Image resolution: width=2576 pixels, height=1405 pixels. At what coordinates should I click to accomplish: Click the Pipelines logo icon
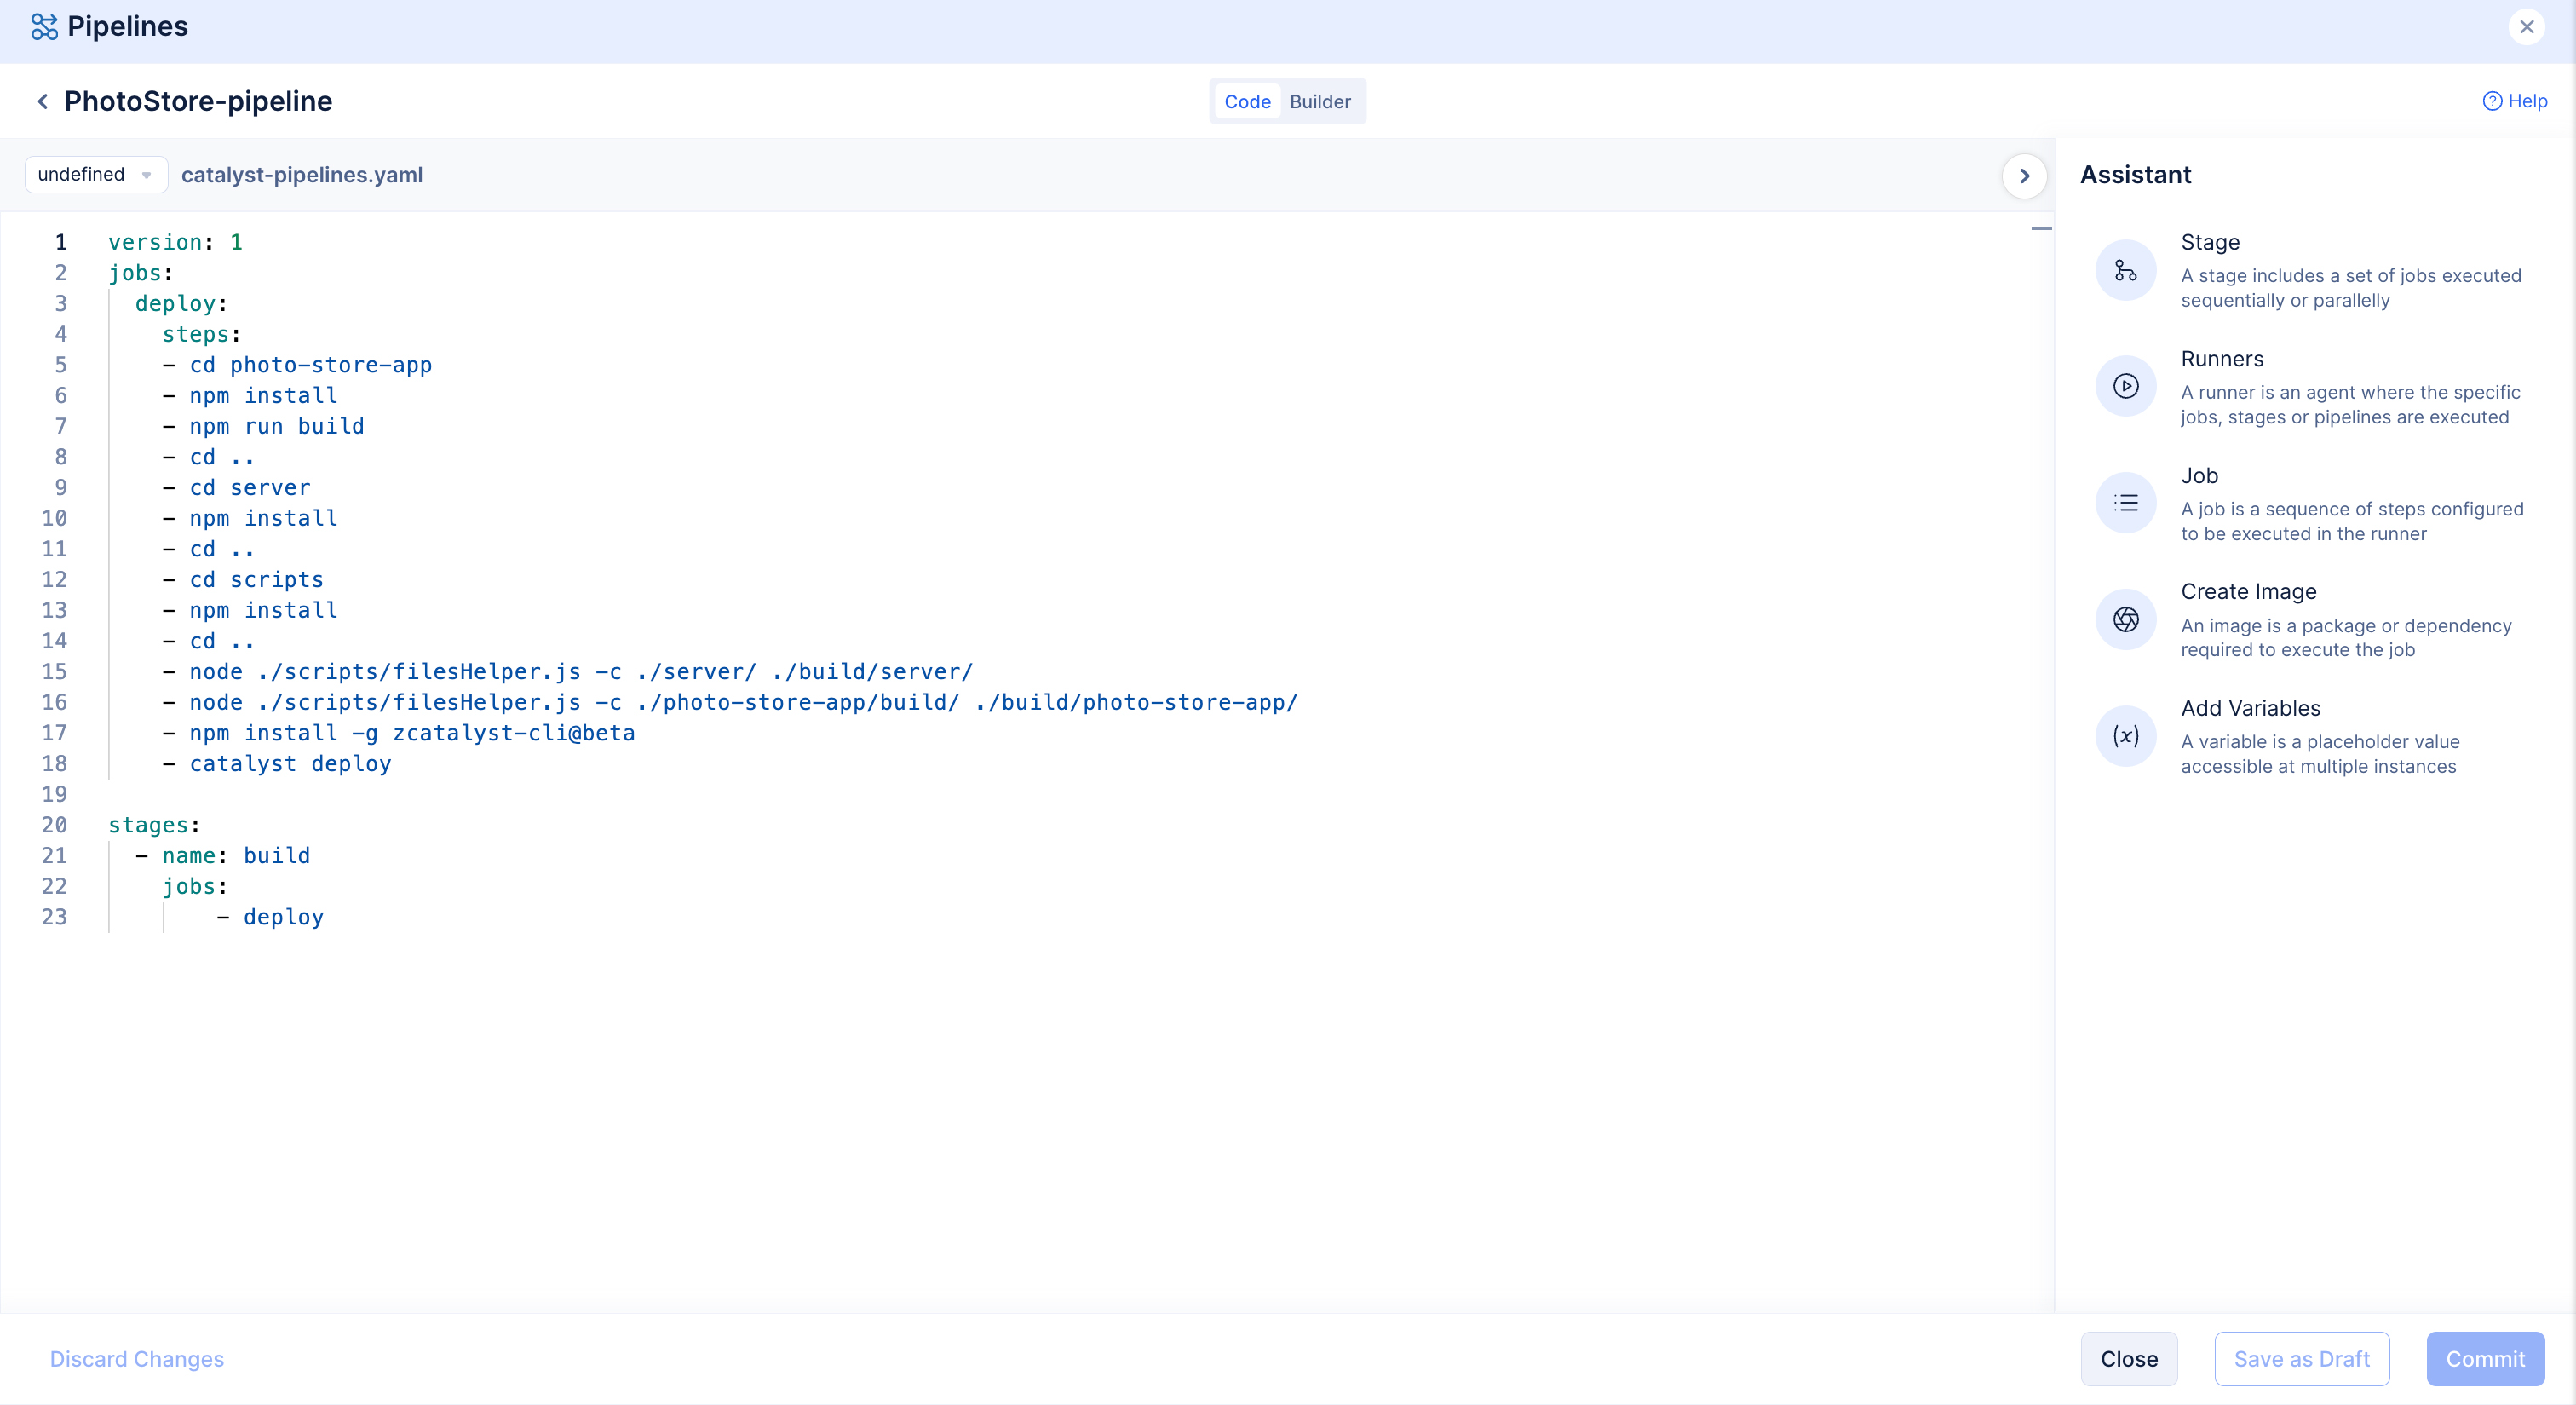[44, 27]
